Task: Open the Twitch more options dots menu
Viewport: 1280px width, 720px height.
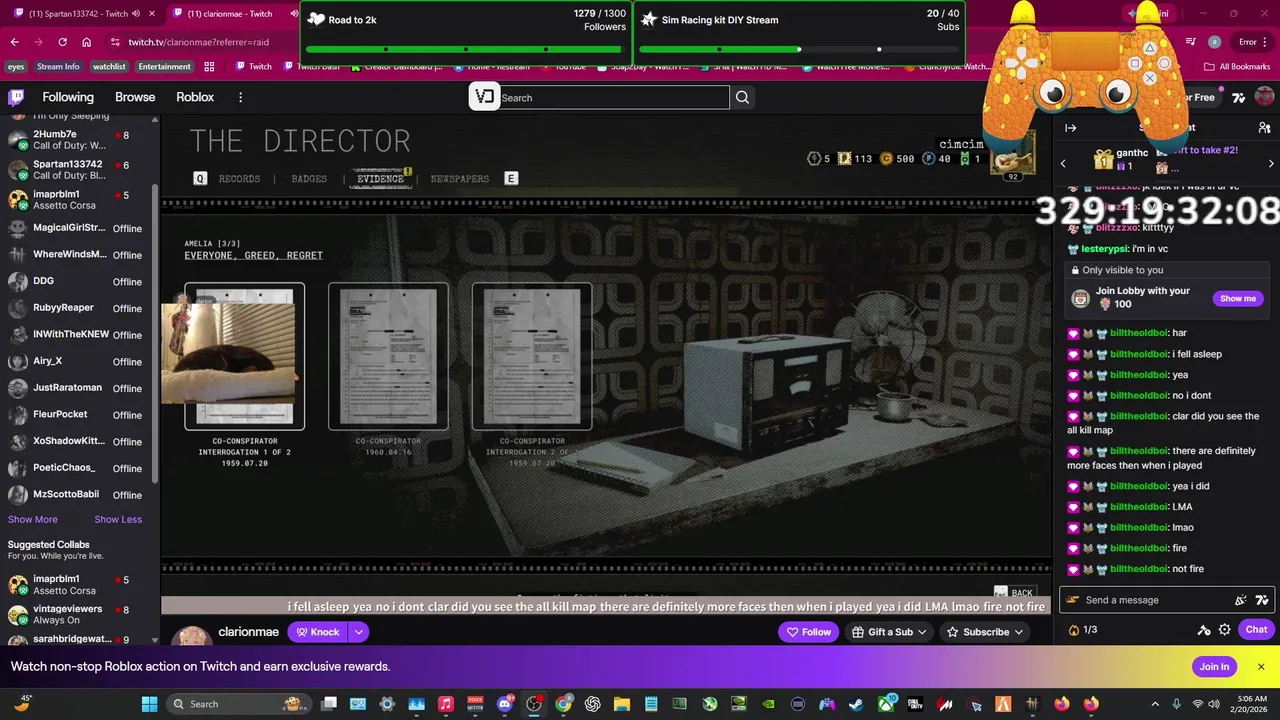Action: point(240,97)
